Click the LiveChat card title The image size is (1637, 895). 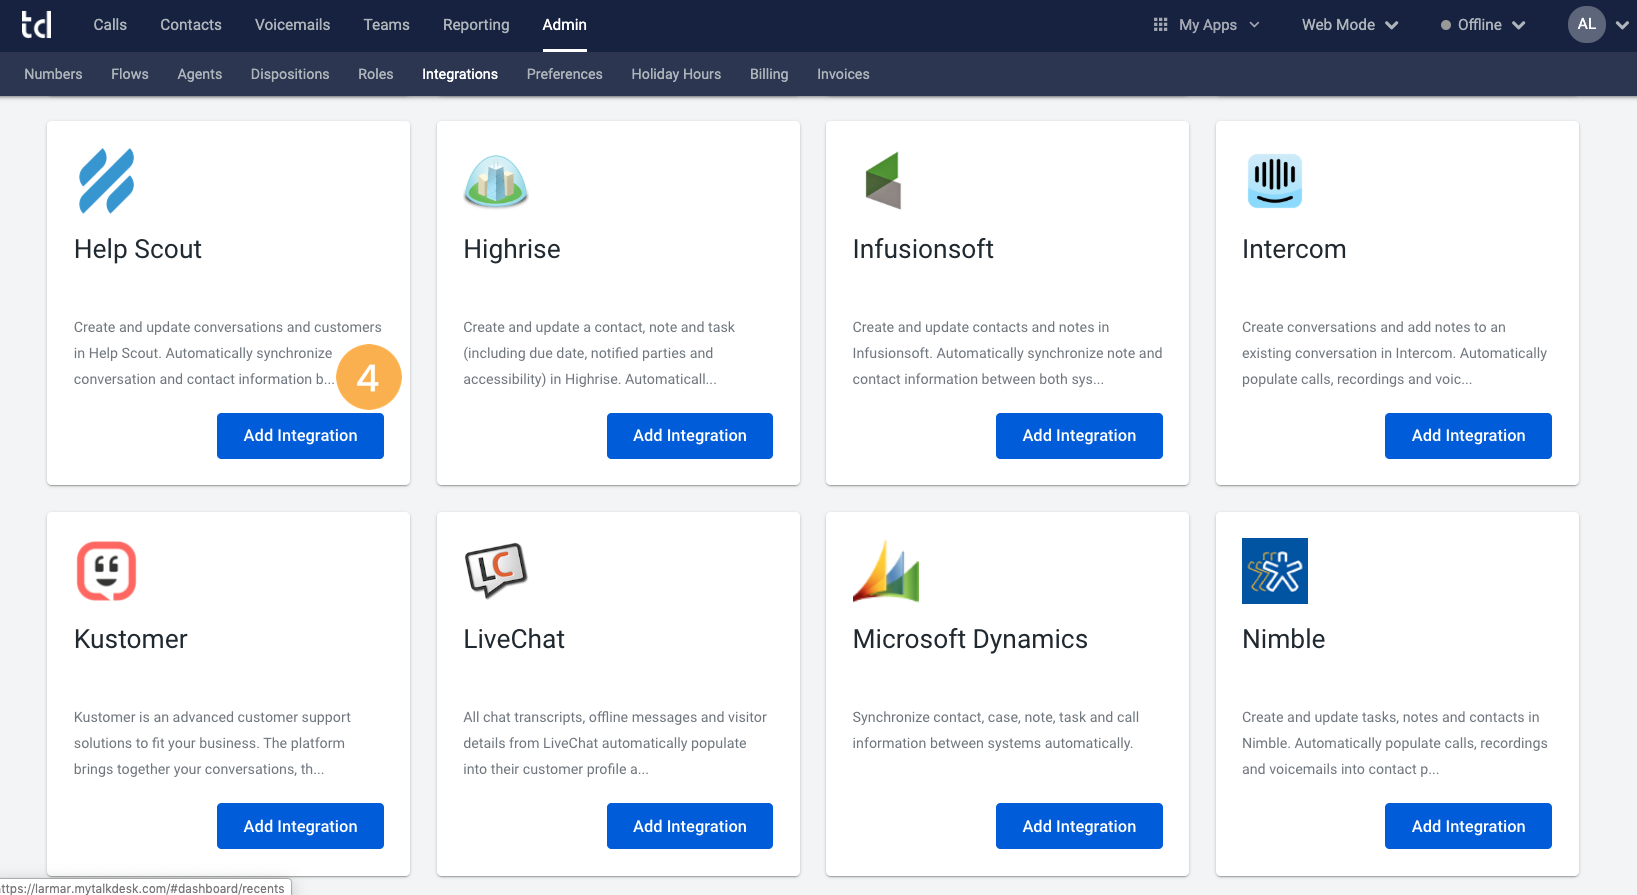click(514, 639)
